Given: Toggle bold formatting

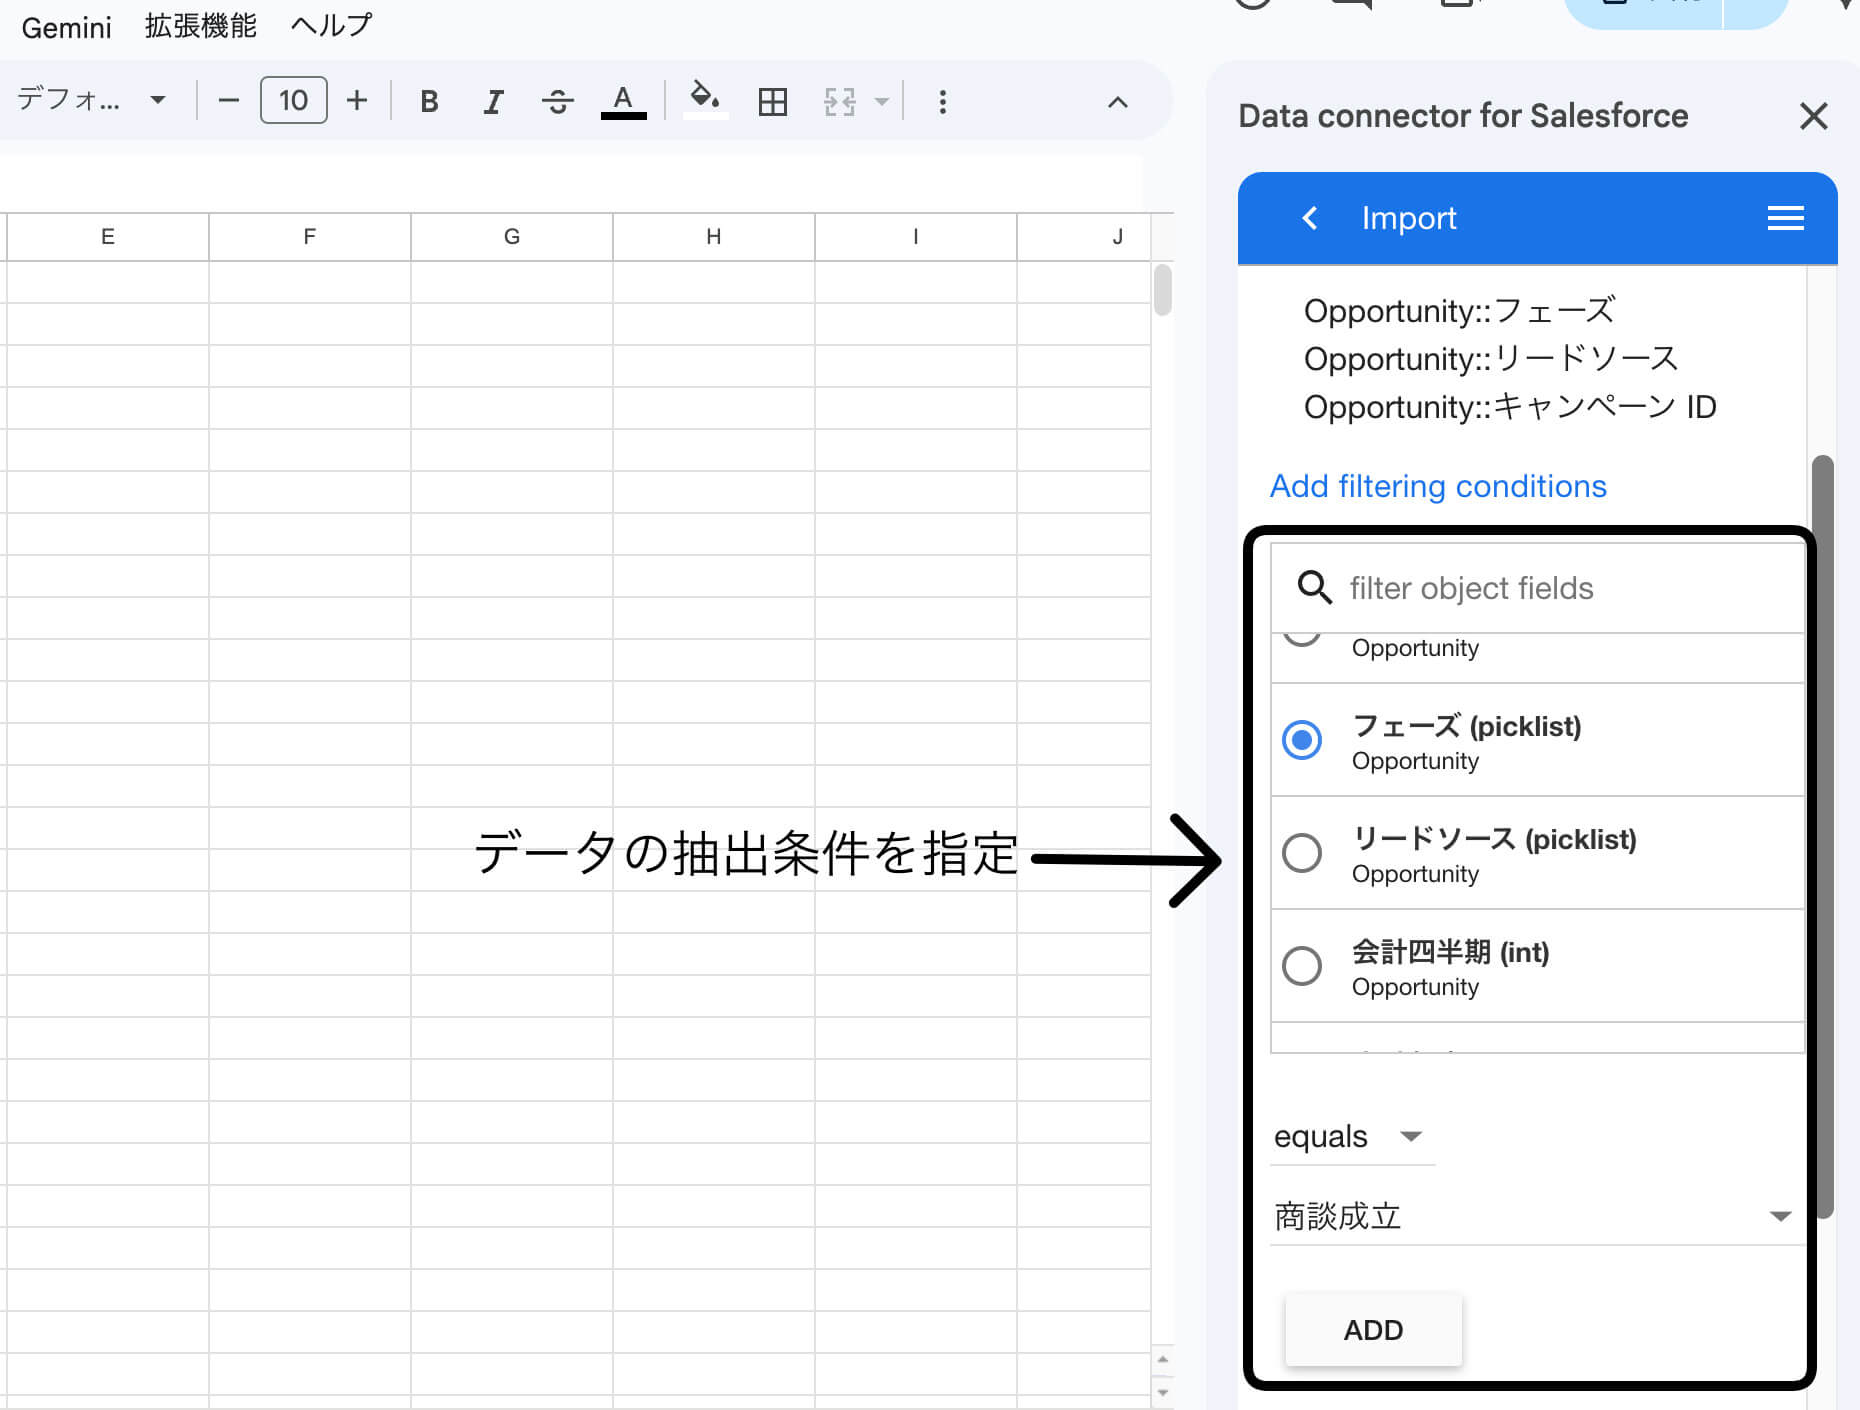Looking at the screenshot, I should pos(429,100).
